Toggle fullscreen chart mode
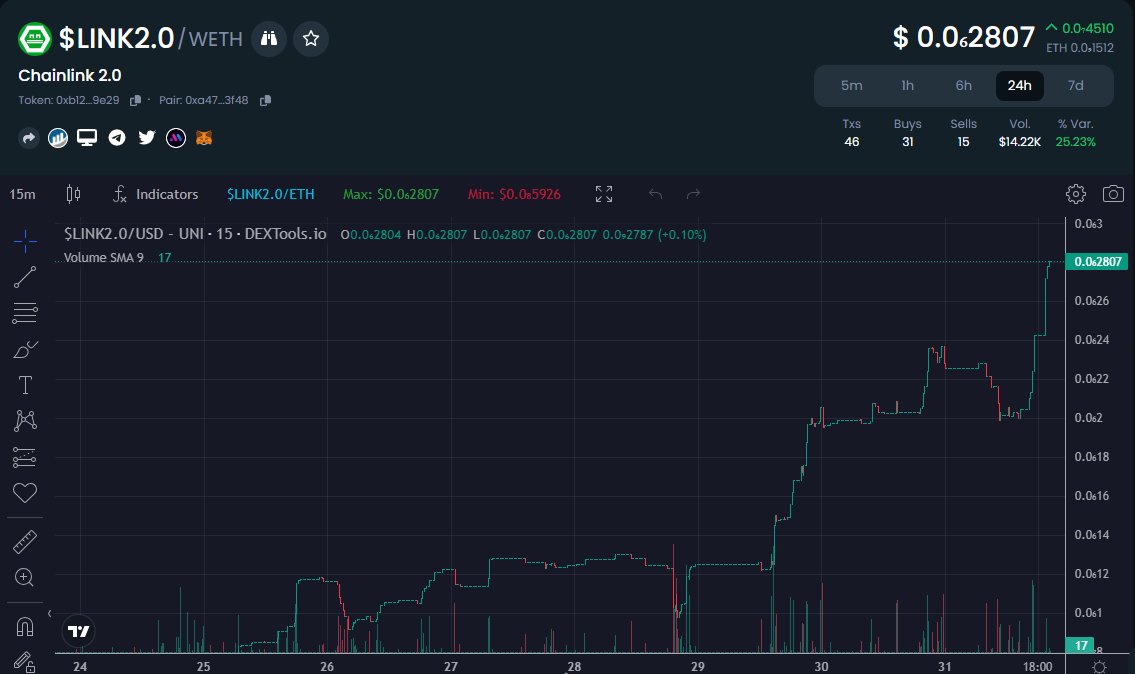This screenshot has height=674, width=1135. [x=603, y=194]
